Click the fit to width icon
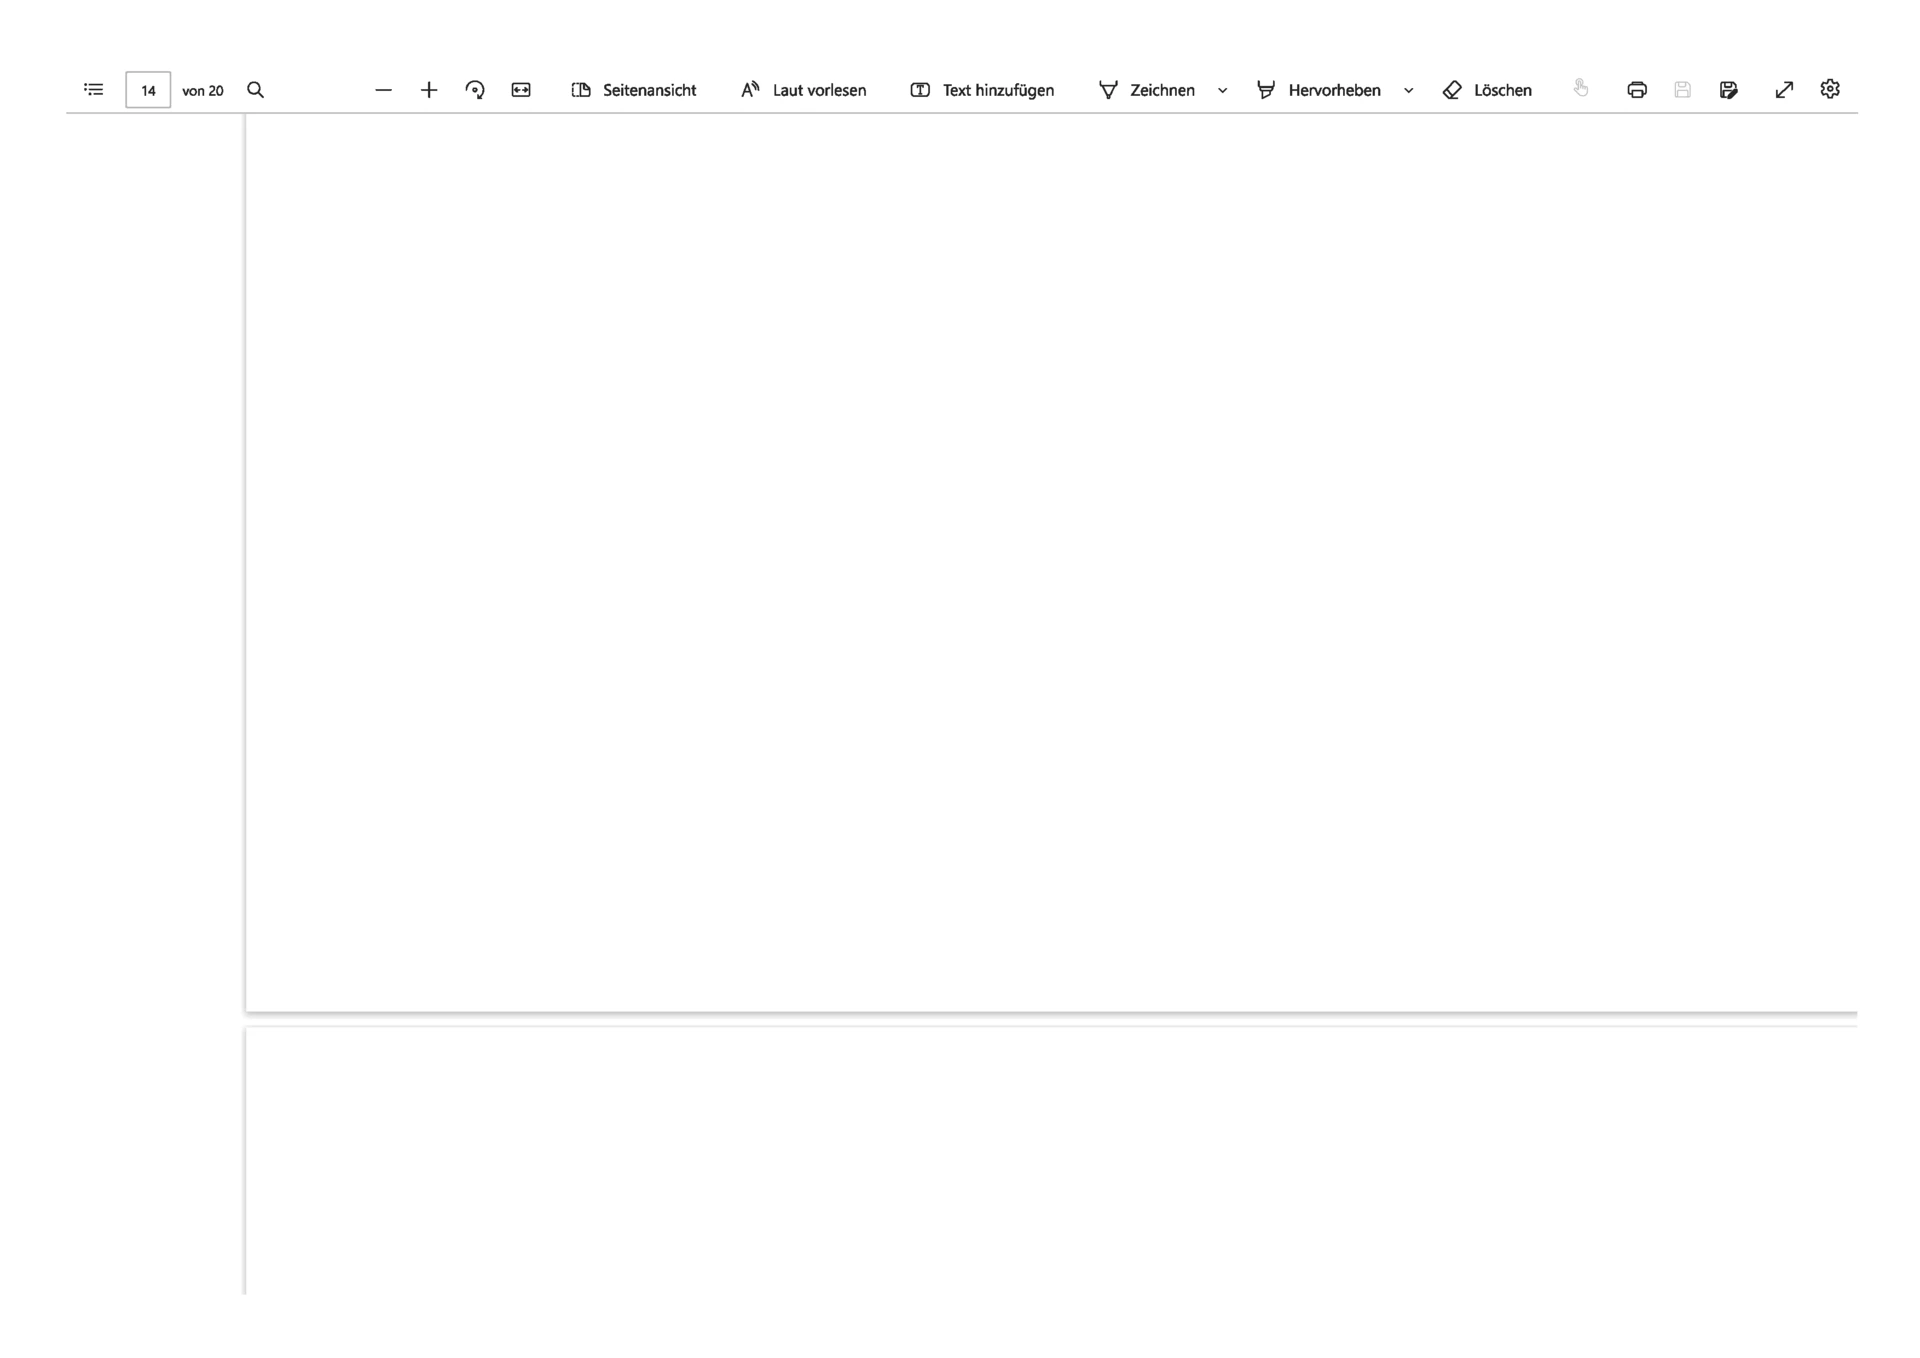 521,90
